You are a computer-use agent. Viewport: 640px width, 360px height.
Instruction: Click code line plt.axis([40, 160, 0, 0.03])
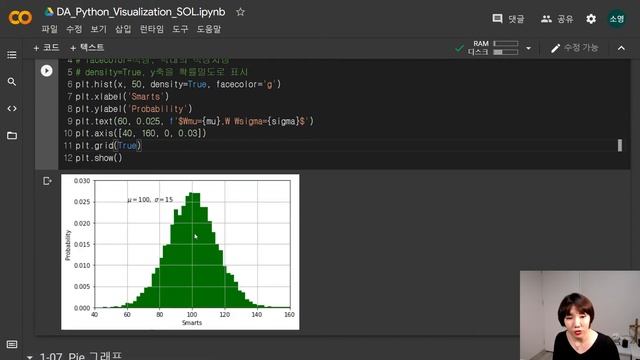click(141, 133)
